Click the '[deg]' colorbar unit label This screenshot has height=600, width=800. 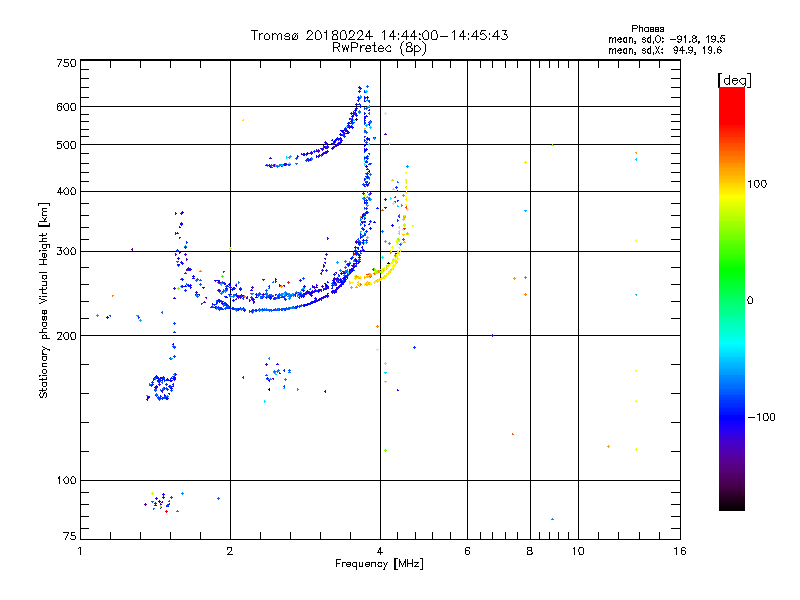click(734, 80)
